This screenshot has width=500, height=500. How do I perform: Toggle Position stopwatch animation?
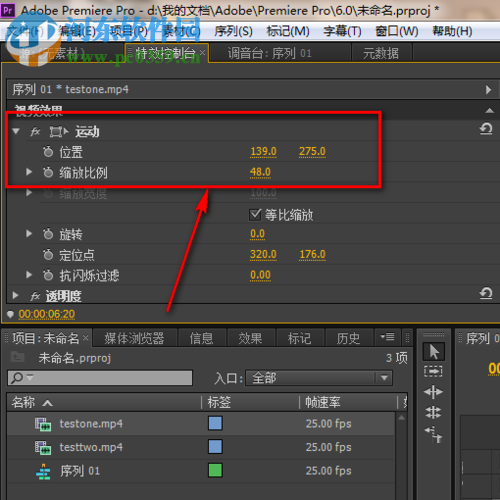click(48, 152)
